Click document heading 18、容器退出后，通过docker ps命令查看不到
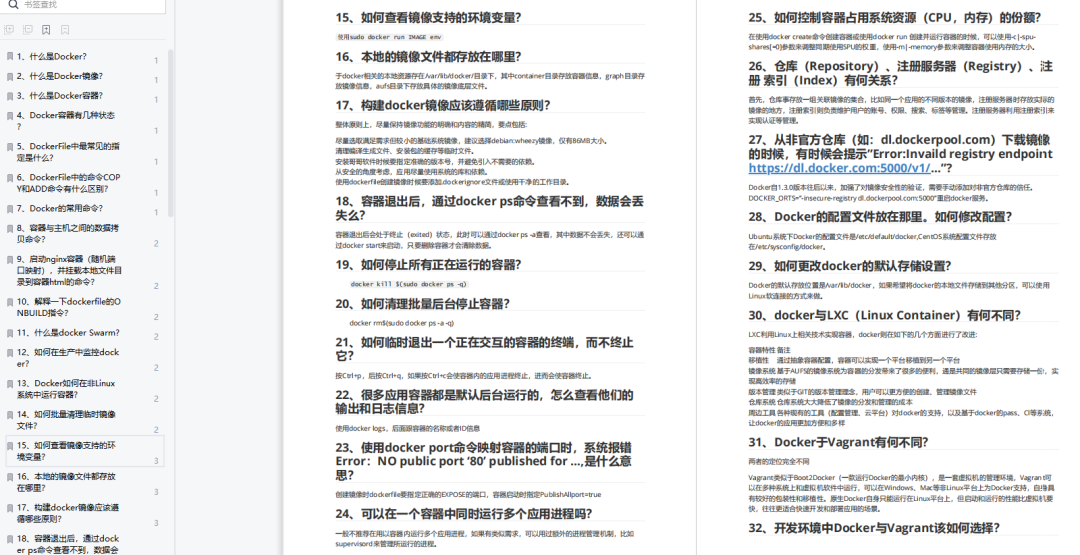 [x=490, y=208]
